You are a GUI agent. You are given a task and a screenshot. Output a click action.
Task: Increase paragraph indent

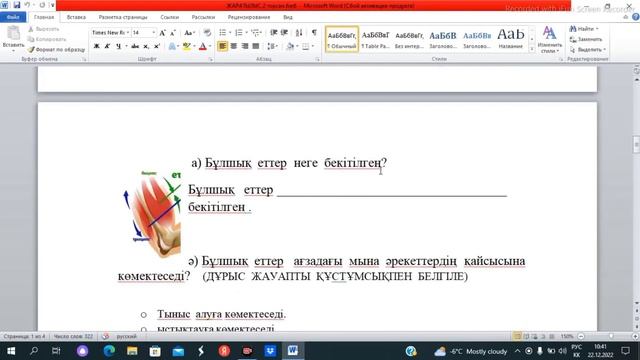click(x=284, y=33)
